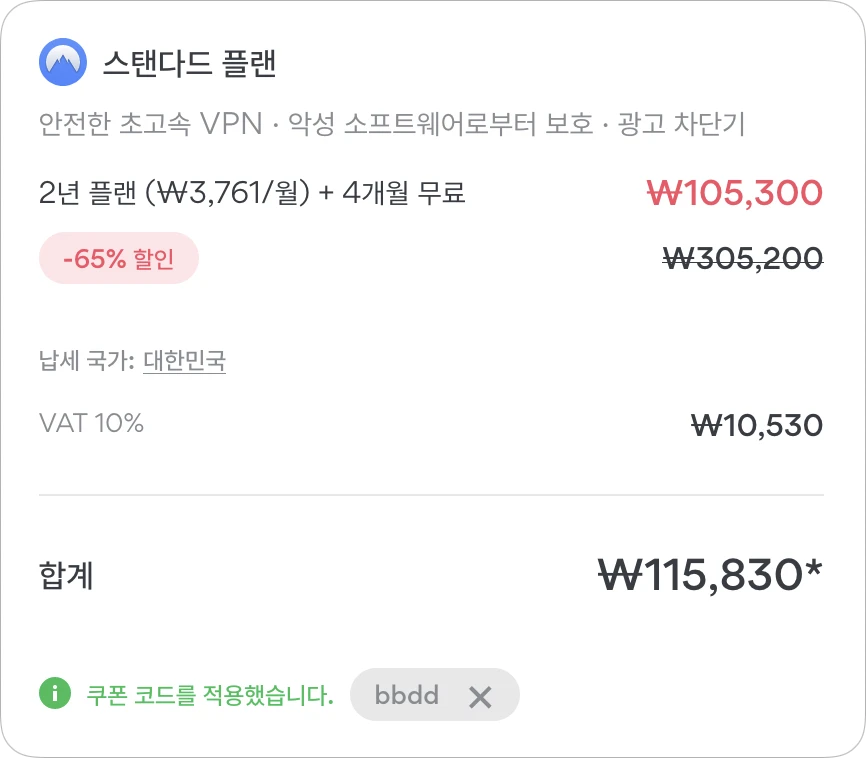Click the 스탠다드 플랜 title
866x758 pixels.
tap(189, 63)
